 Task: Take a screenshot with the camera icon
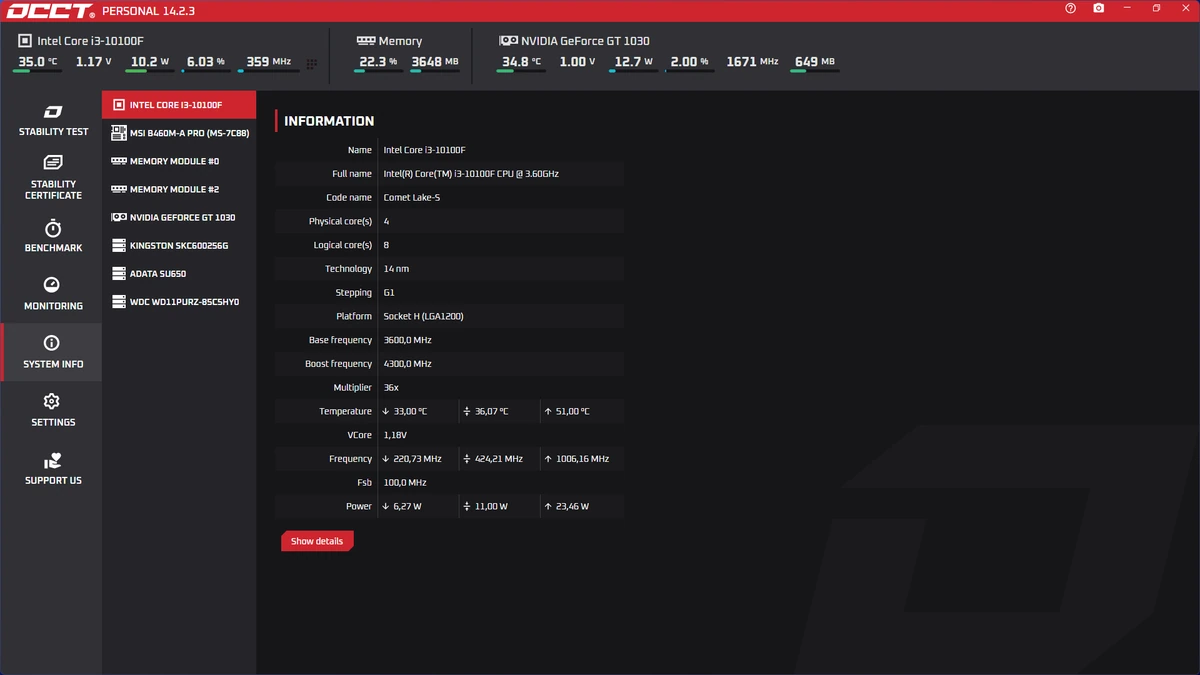coord(1099,8)
